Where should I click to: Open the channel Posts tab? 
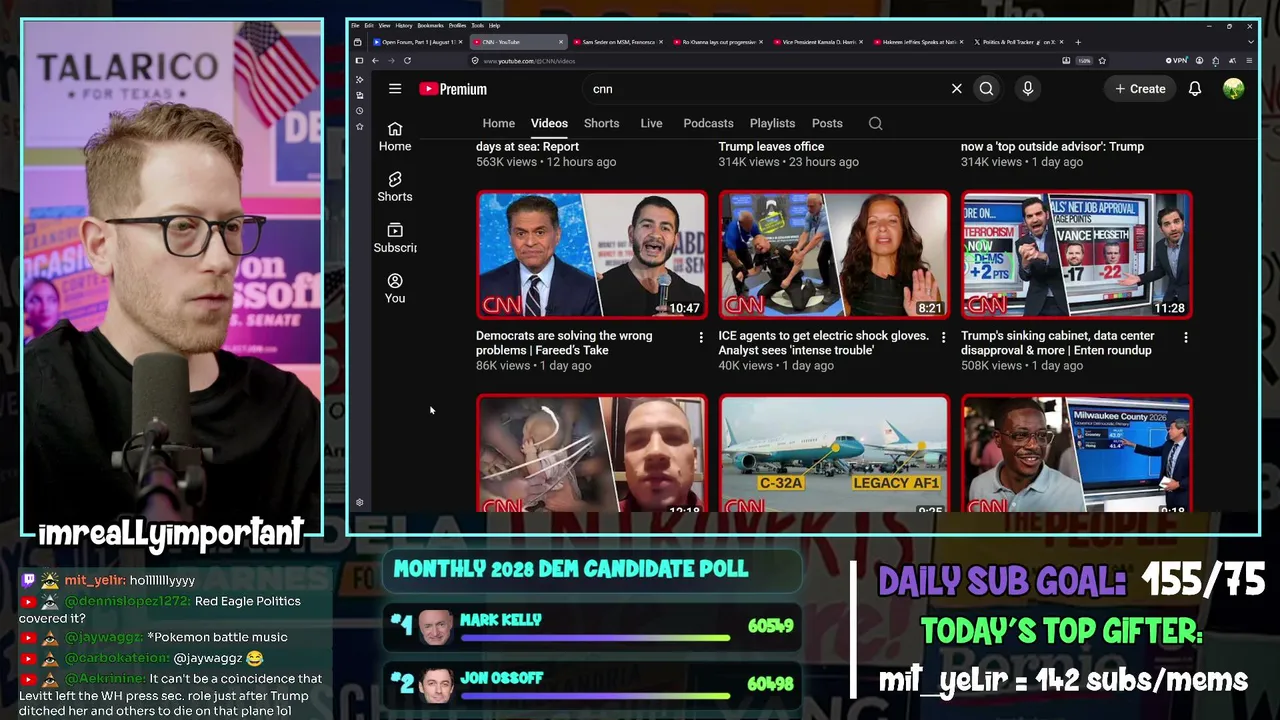tap(827, 123)
